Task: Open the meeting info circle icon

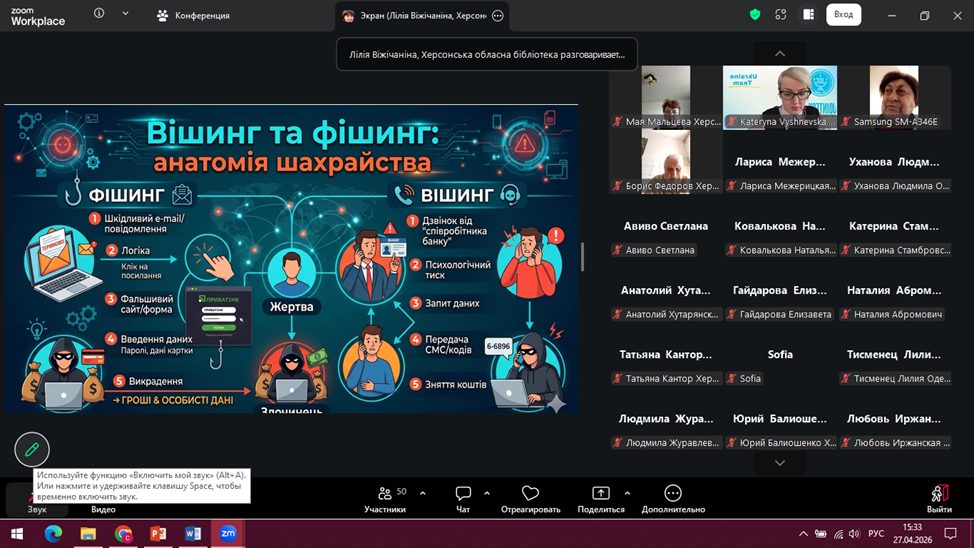Action: 99,14
